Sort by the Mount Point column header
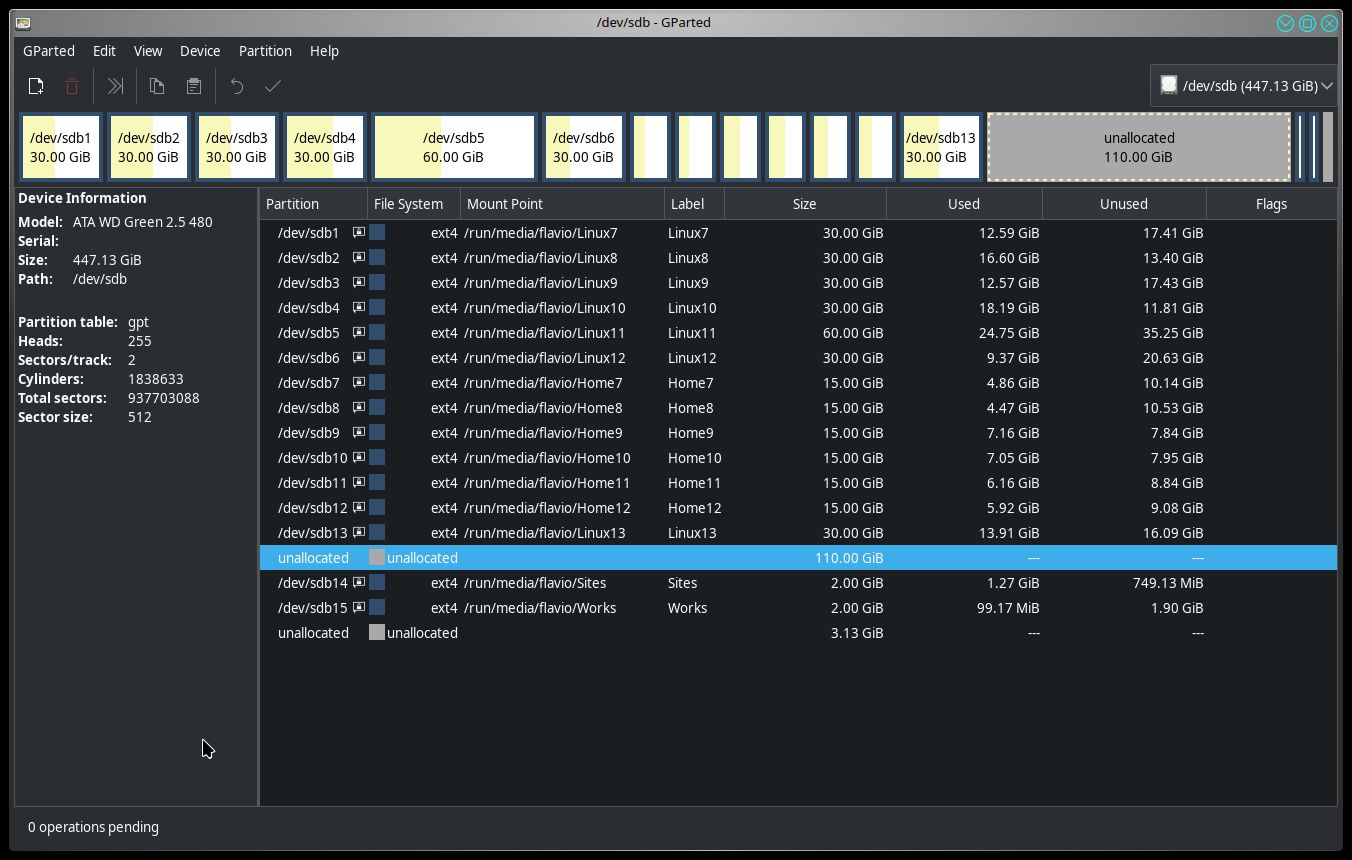 pyautogui.click(x=562, y=204)
